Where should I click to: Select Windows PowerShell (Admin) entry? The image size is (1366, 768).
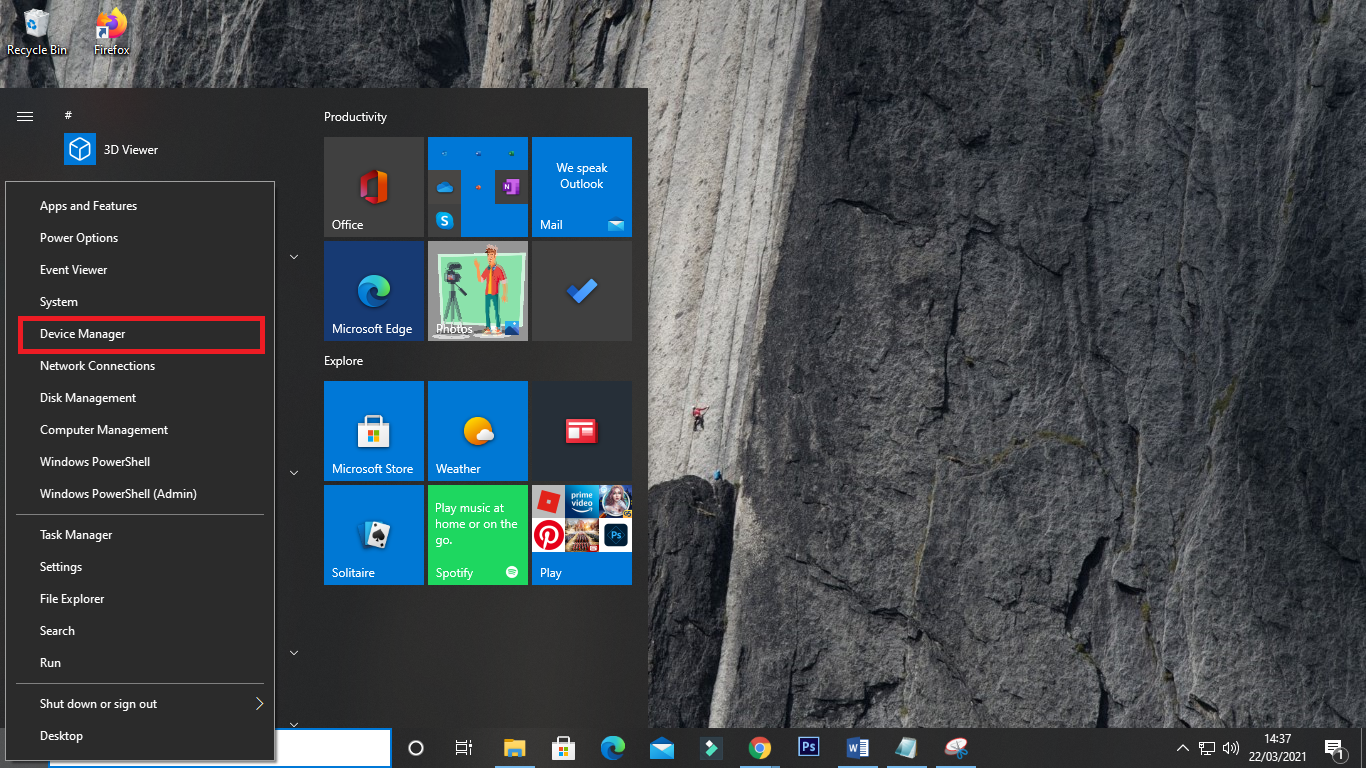point(118,494)
